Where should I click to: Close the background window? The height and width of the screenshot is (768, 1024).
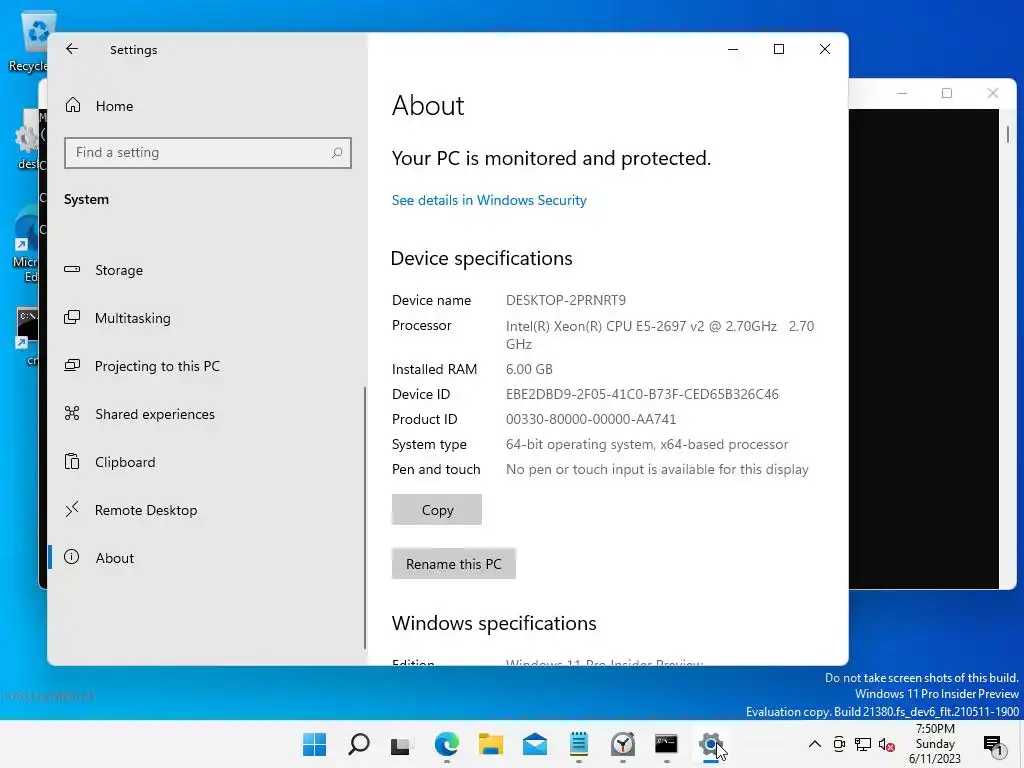993,93
